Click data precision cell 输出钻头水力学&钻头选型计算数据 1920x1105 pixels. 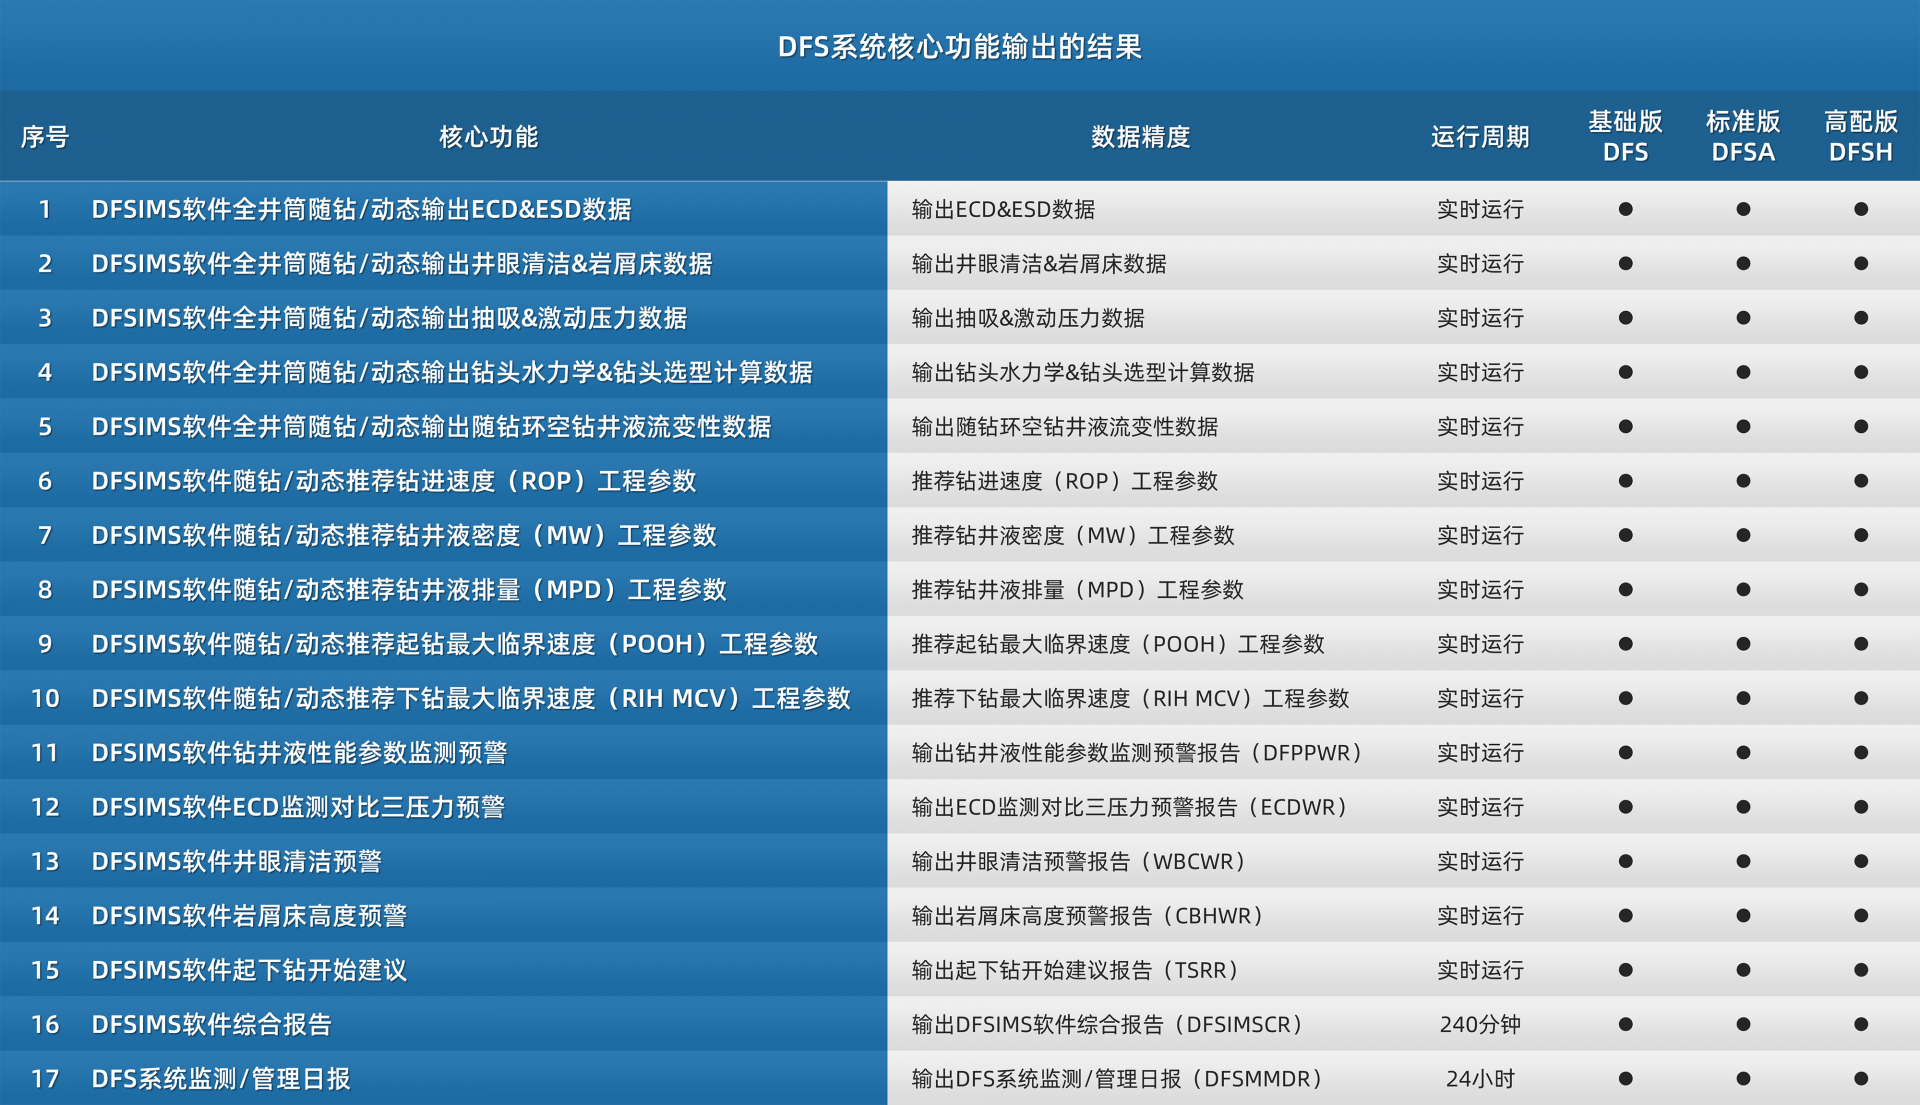coord(1083,372)
